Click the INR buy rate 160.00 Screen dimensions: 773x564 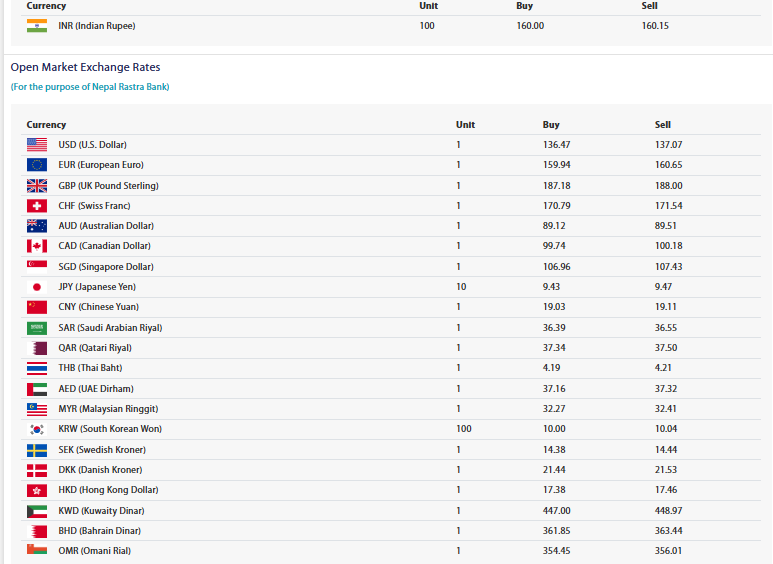click(x=530, y=26)
